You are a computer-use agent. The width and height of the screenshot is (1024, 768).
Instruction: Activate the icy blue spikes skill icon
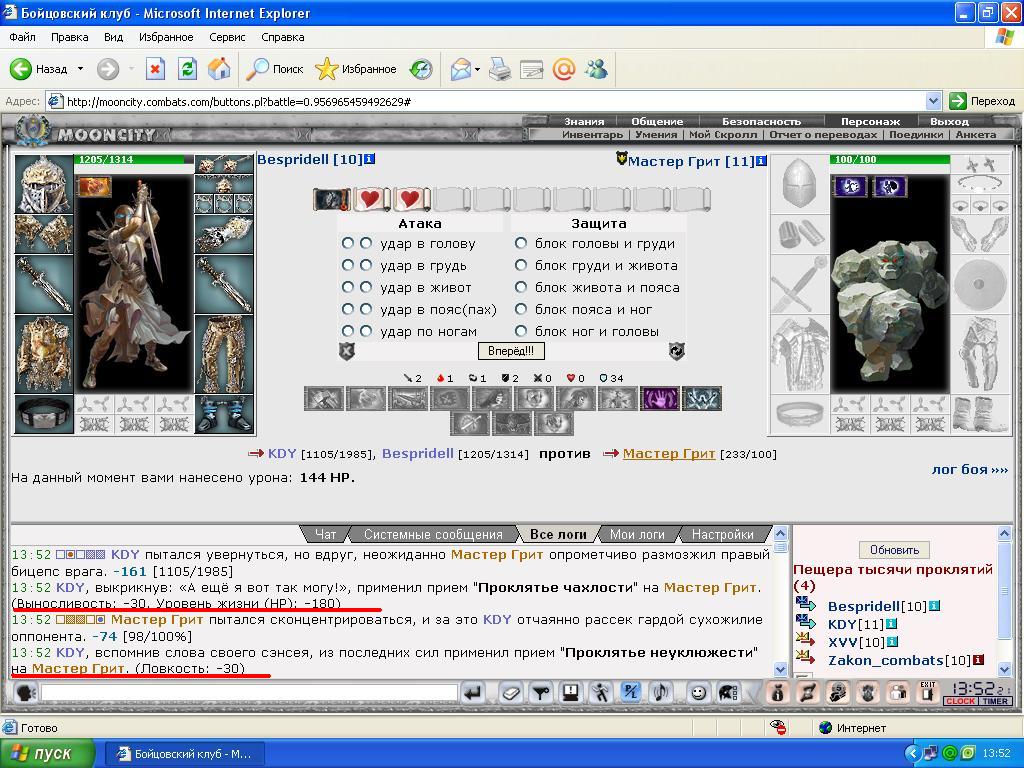[701, 398]
